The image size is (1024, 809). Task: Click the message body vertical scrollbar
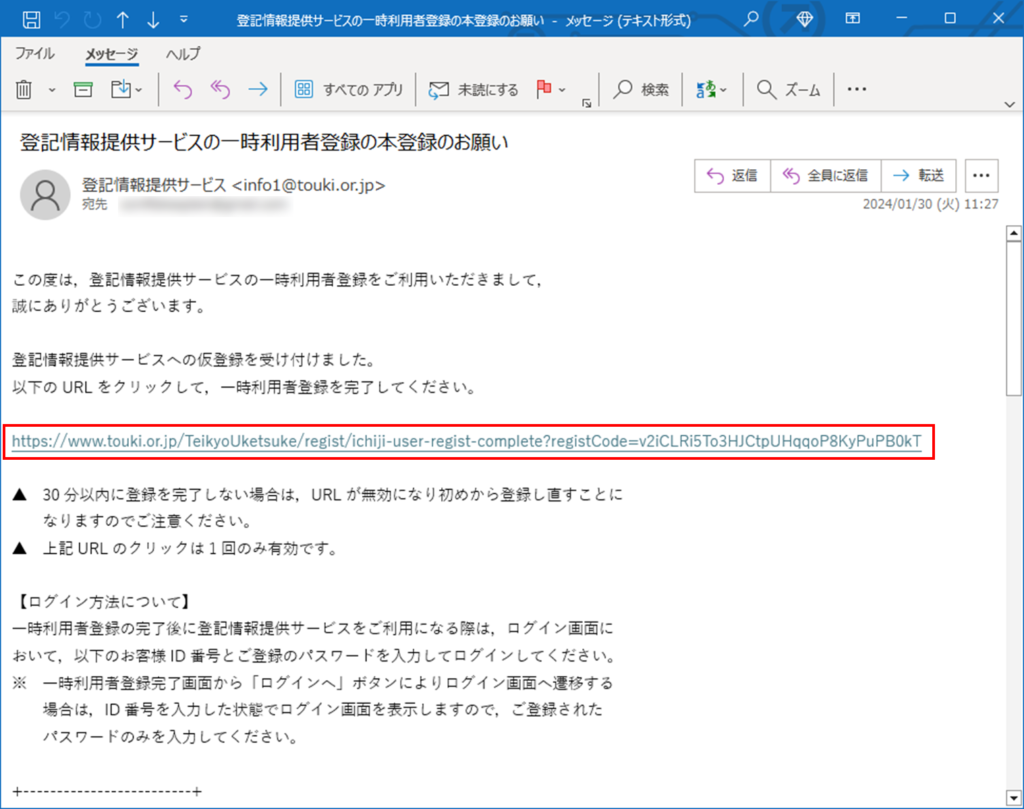(x=1010, y=500)
